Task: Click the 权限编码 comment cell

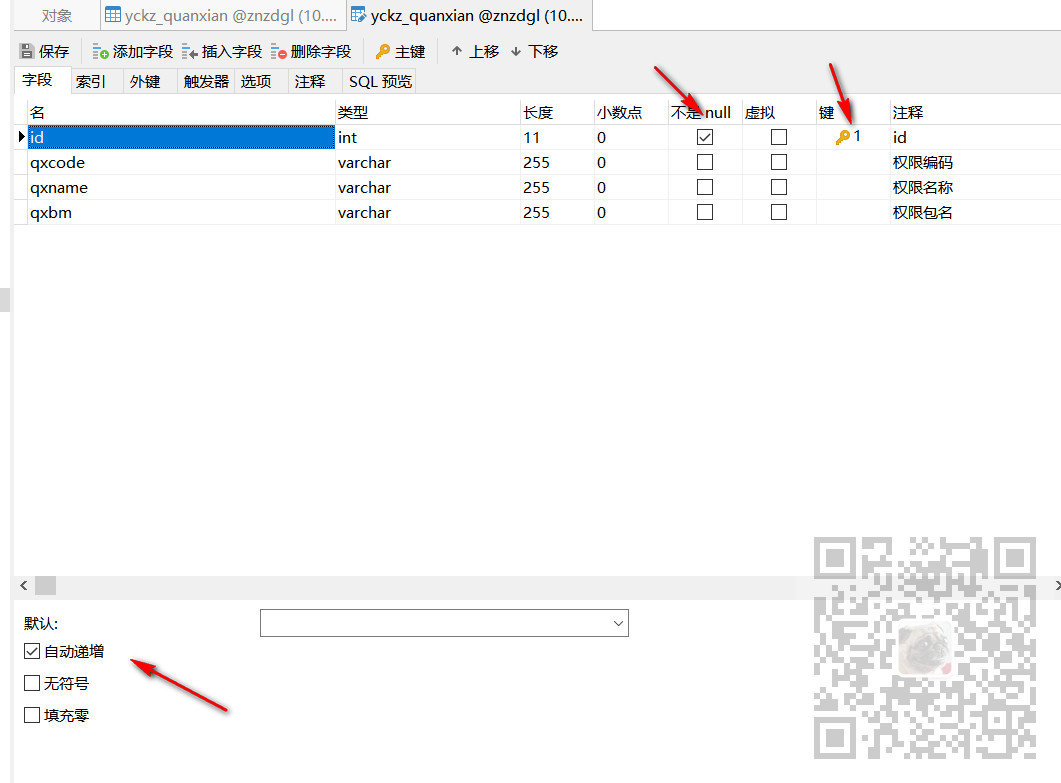Action: click(975, 162)
